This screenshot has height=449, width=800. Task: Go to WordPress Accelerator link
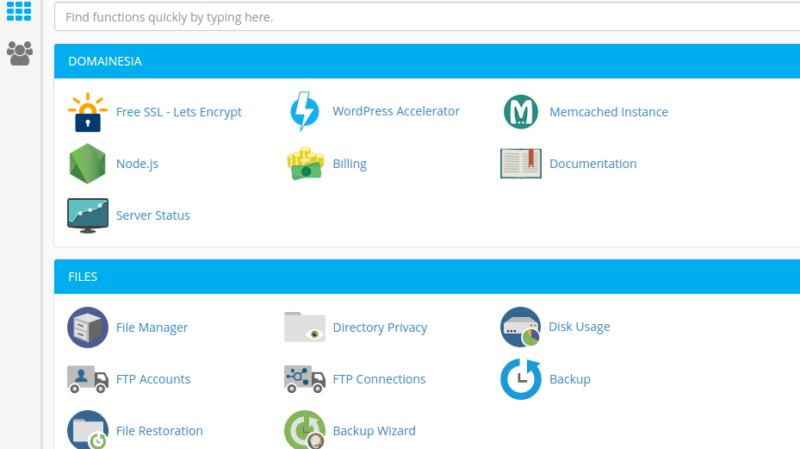[x=396, y=111]
